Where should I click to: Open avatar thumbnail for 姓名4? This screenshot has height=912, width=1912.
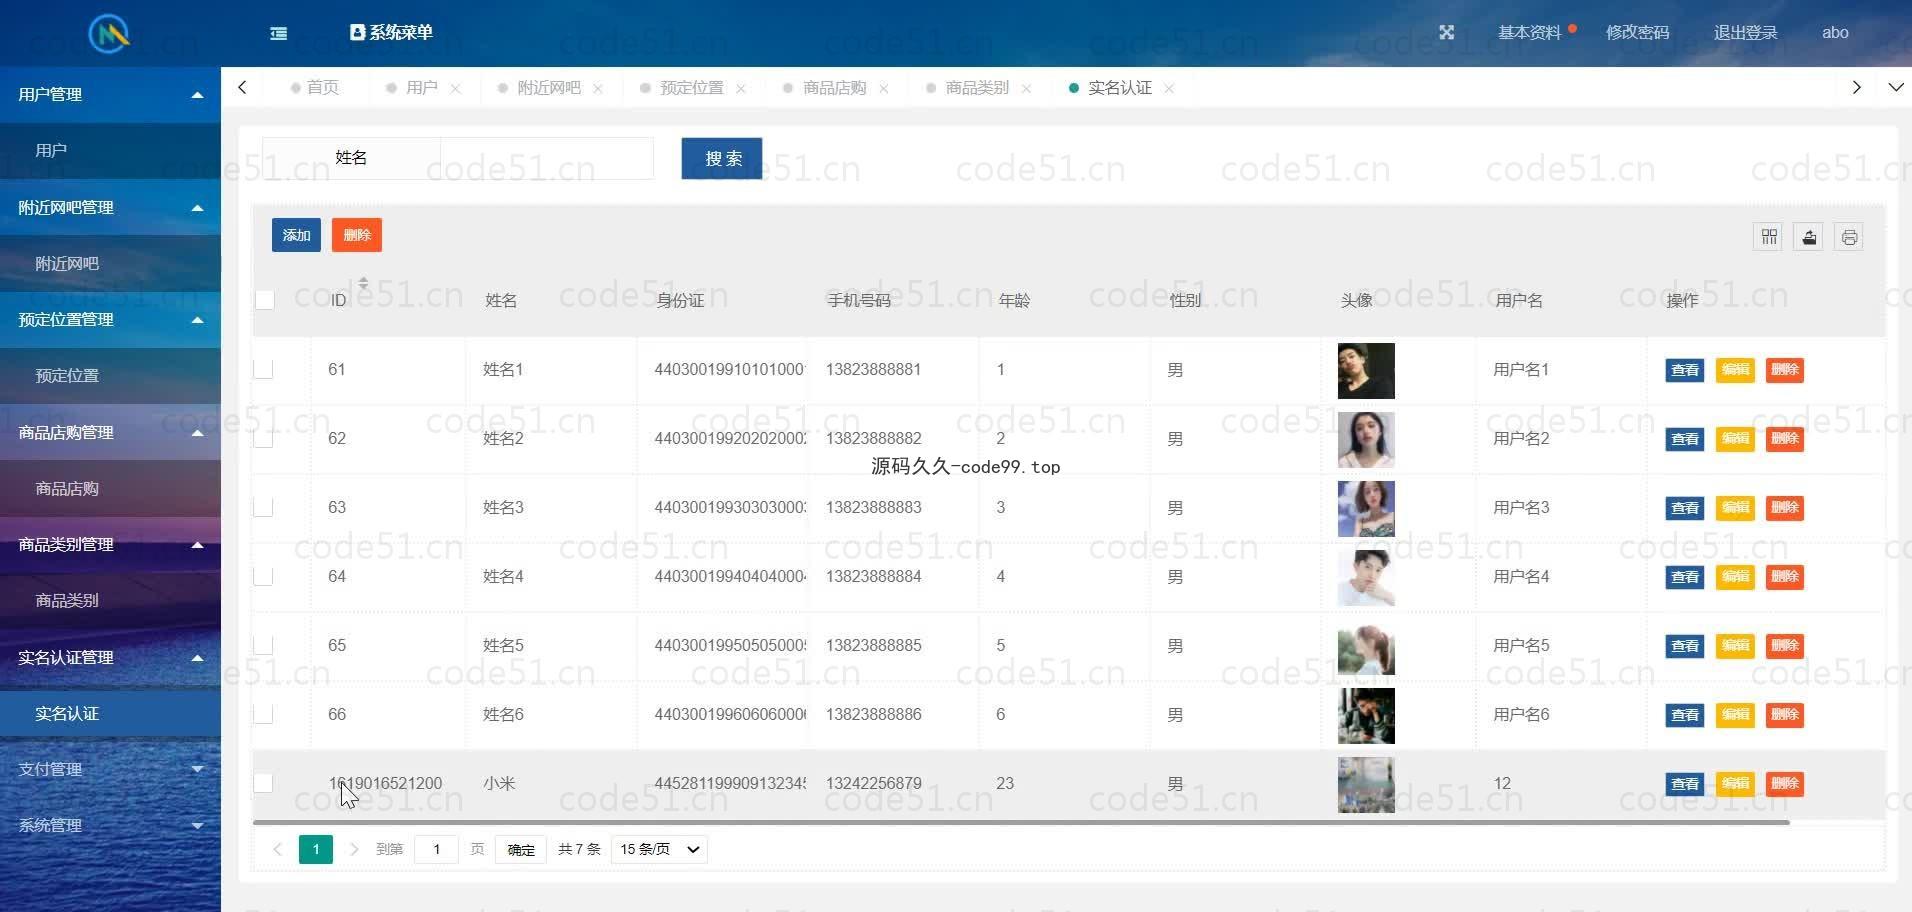click(x=1366, y=577)
